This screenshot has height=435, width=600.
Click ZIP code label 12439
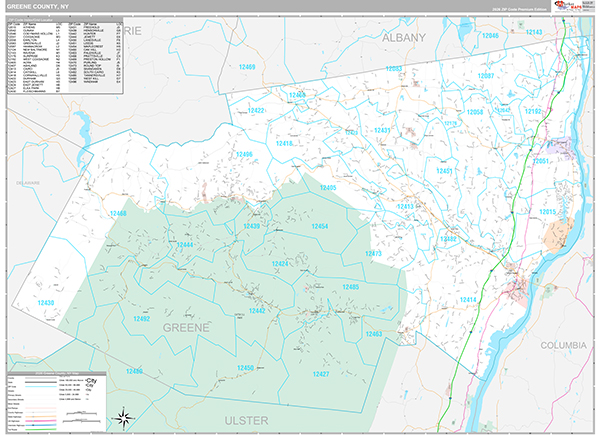tap(251, 226)
